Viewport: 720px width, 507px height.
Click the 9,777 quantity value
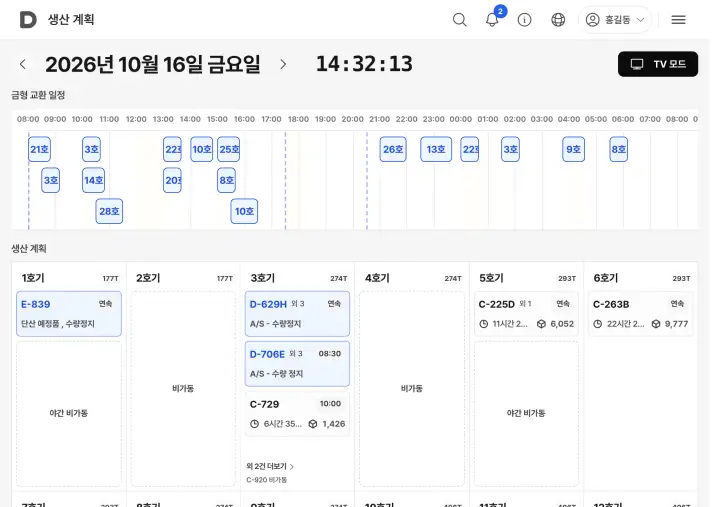coord(676,324)
